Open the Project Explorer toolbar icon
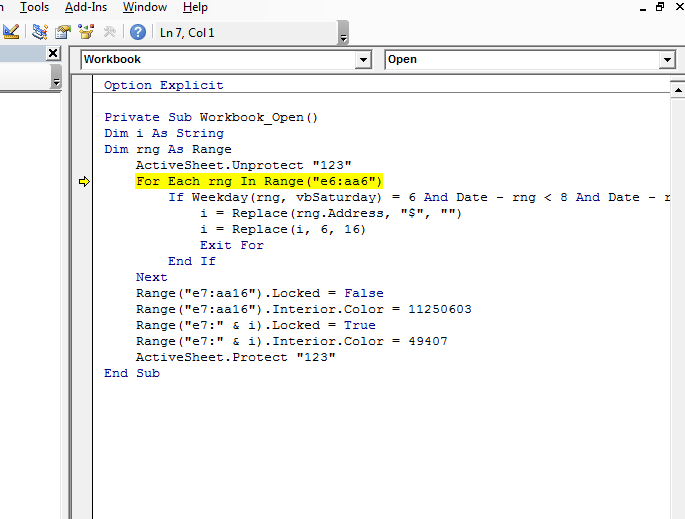The height and width of the screenshot is (519, 685). 40,32
